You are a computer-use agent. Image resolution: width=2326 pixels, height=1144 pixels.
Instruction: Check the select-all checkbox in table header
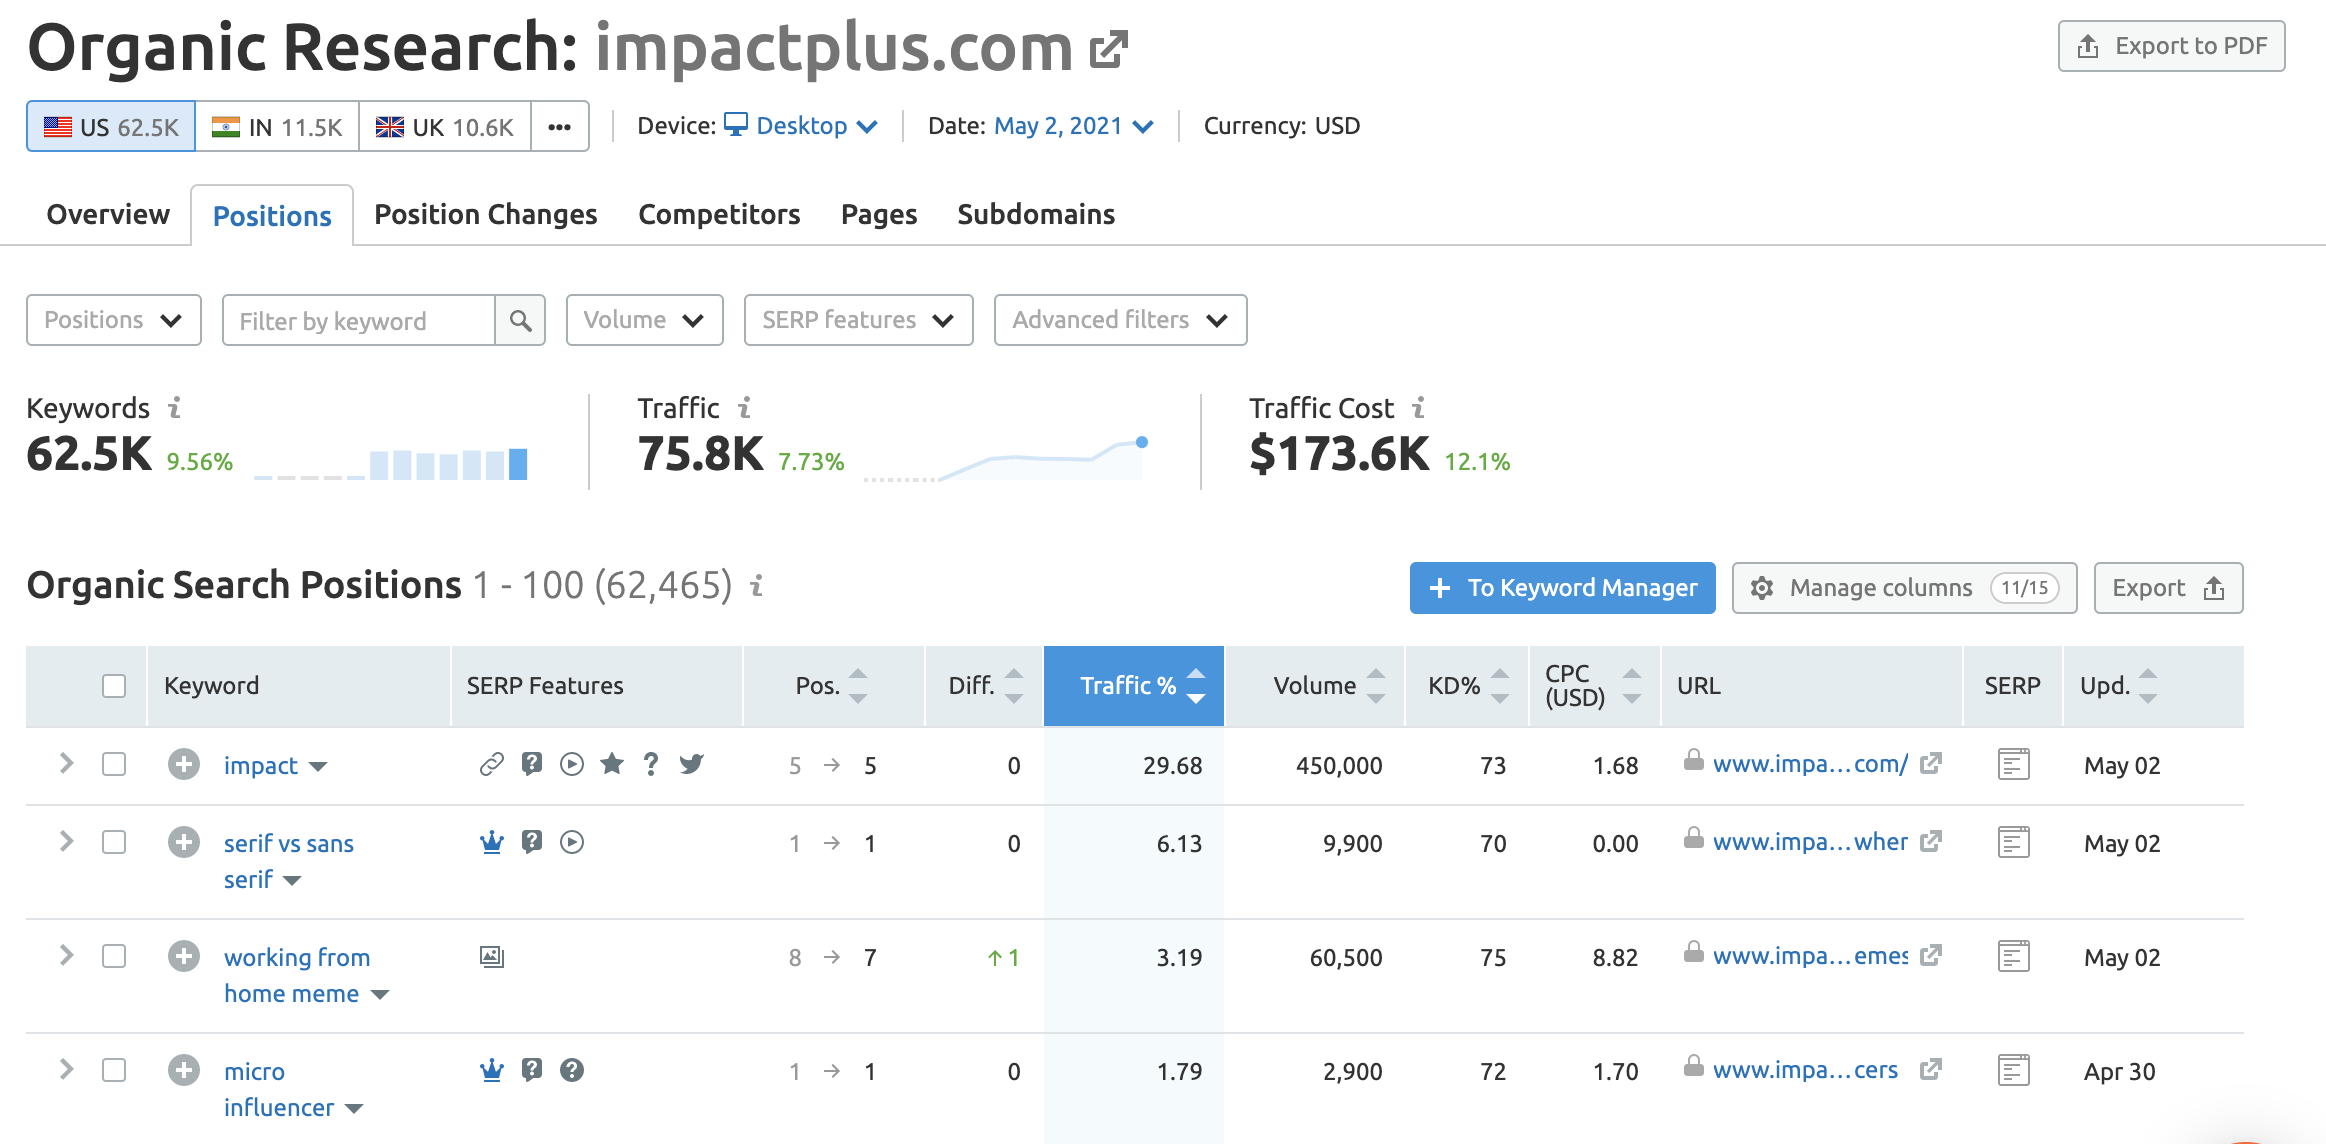pyautogui.click(x=114, y=686)
